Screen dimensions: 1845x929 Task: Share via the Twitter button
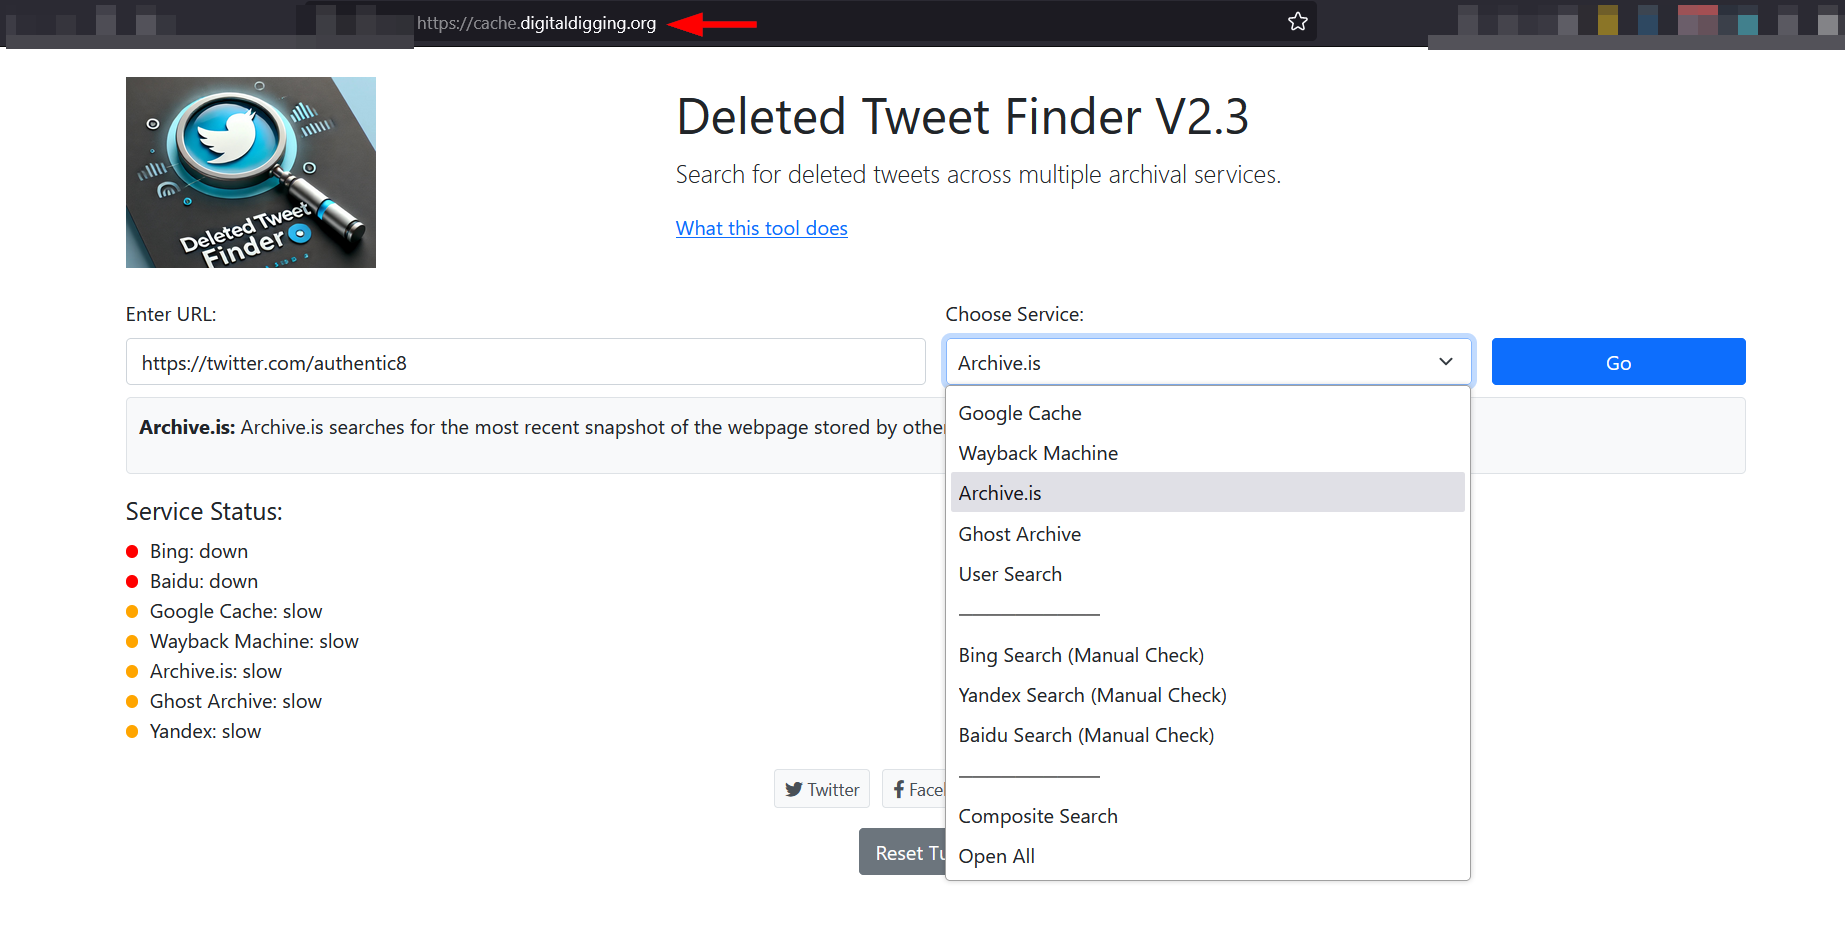[x=822, y=789]
